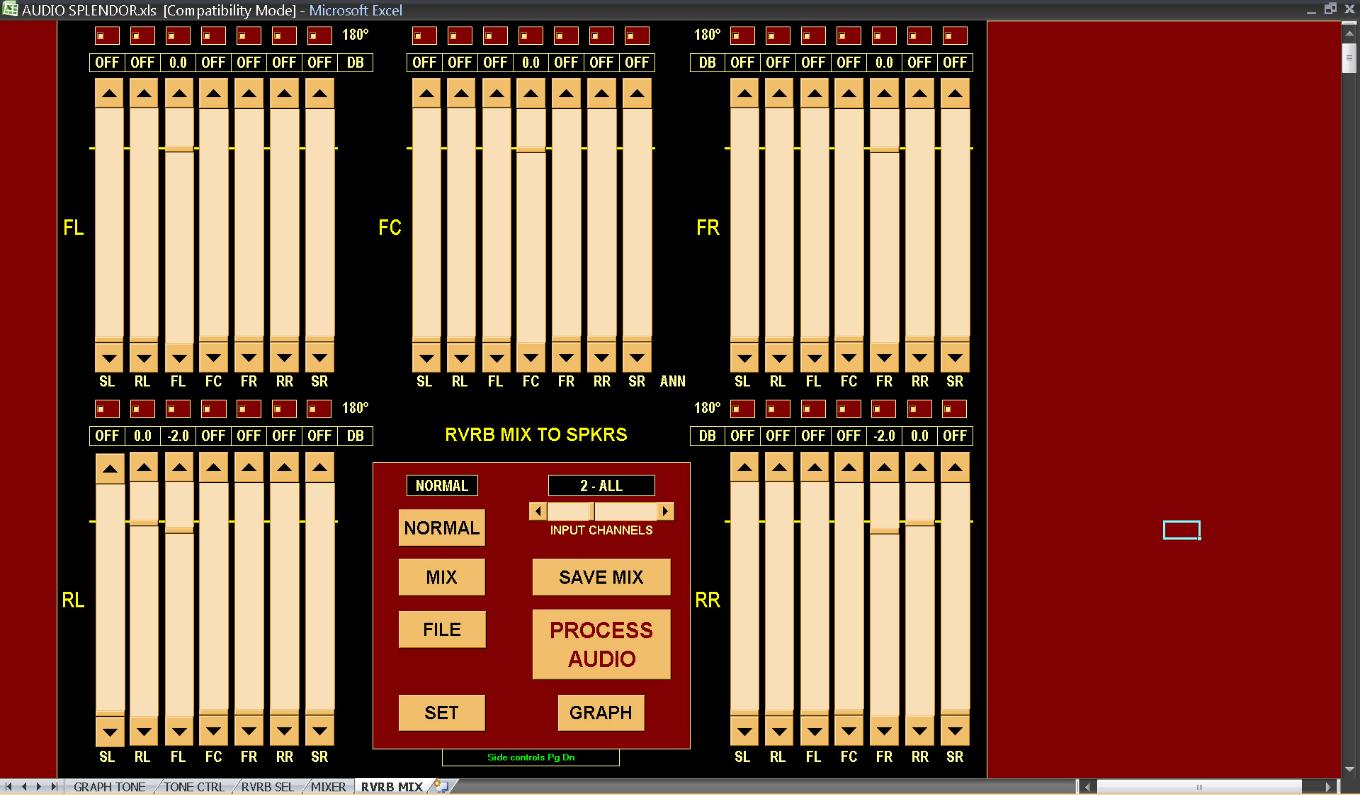Click down arrow below SL slider in FL group
The height and width of the screenshot is (795, 1360).
(108, 358)
